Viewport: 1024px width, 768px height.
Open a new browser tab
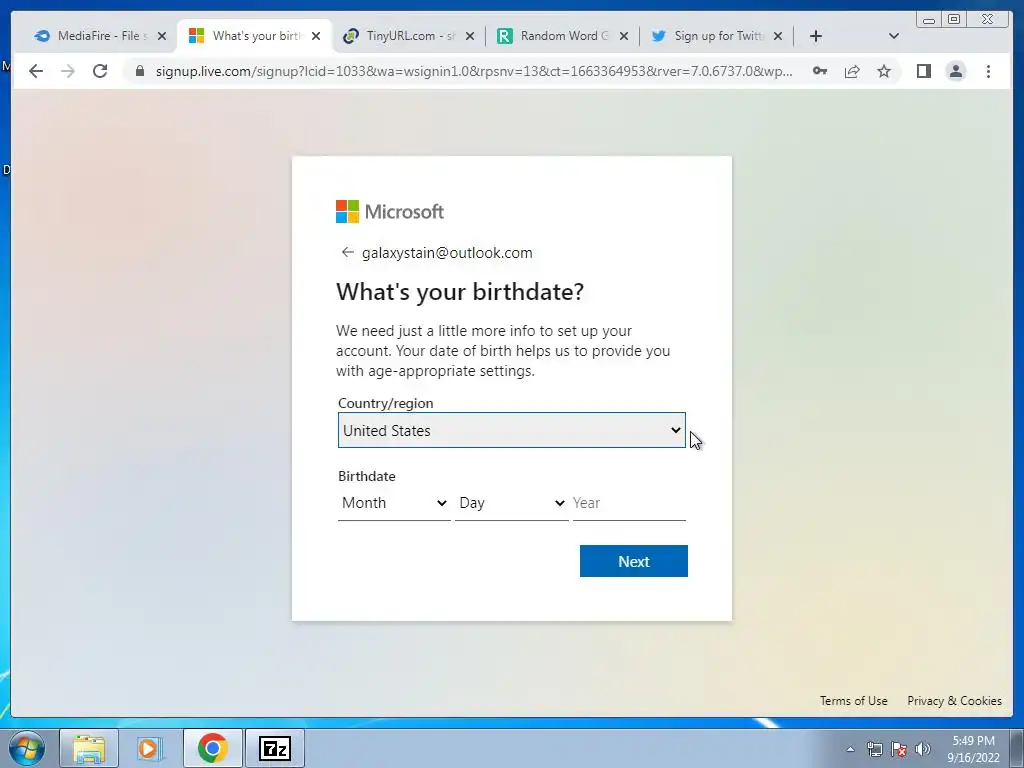click(816, 36)
